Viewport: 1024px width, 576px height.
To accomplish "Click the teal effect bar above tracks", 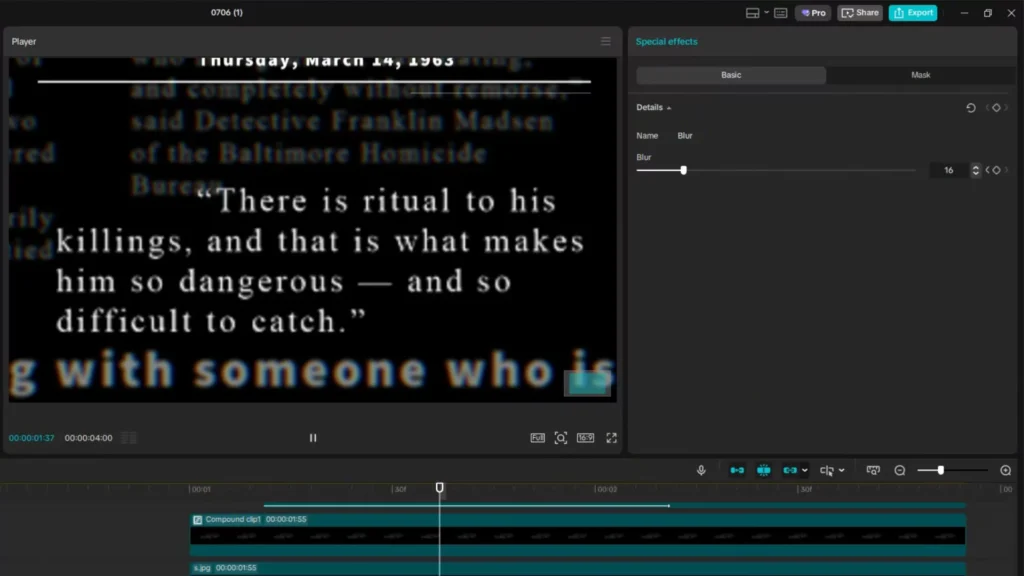I will click(x=614, y=505).
